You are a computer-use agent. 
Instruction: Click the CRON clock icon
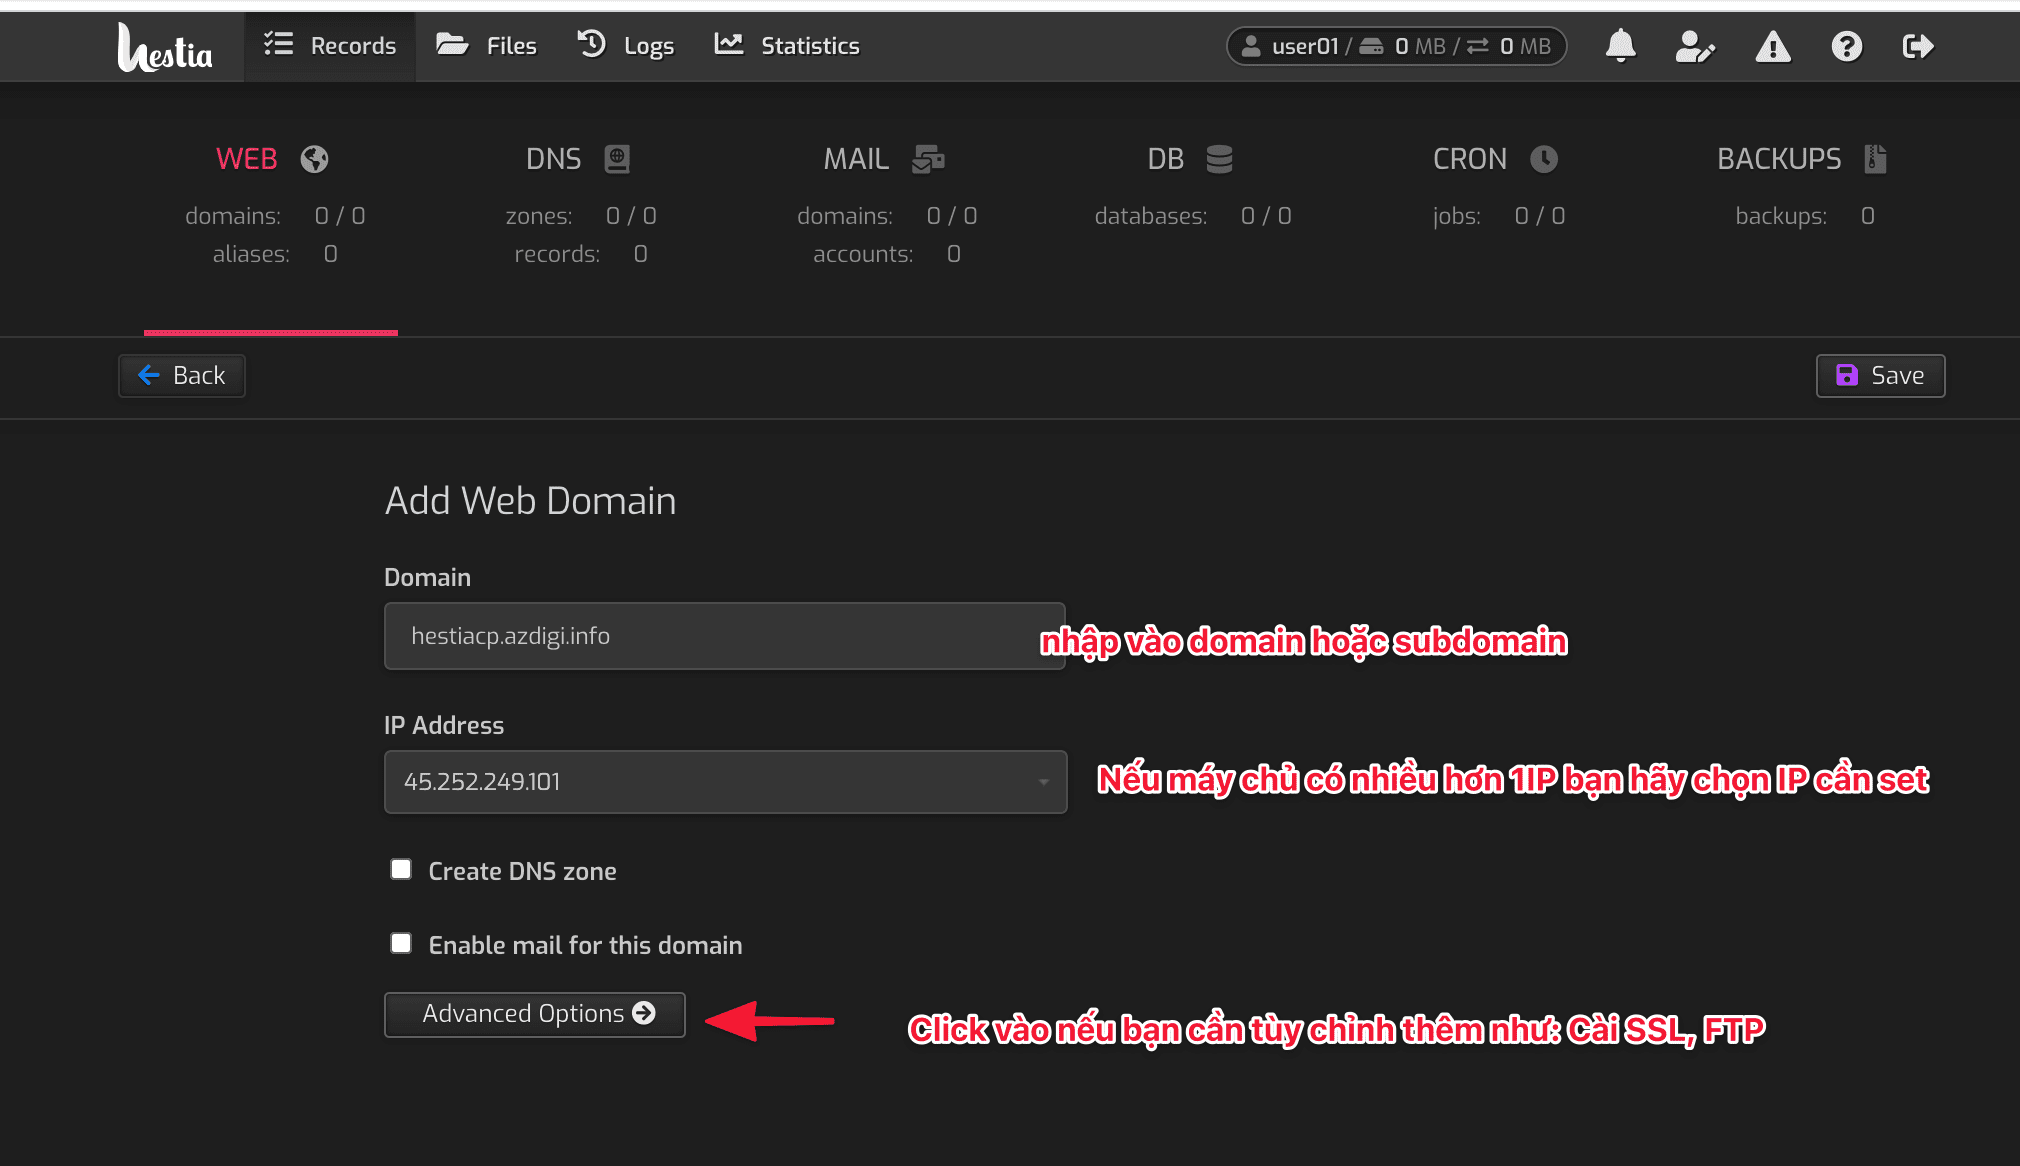point(1544,158)
